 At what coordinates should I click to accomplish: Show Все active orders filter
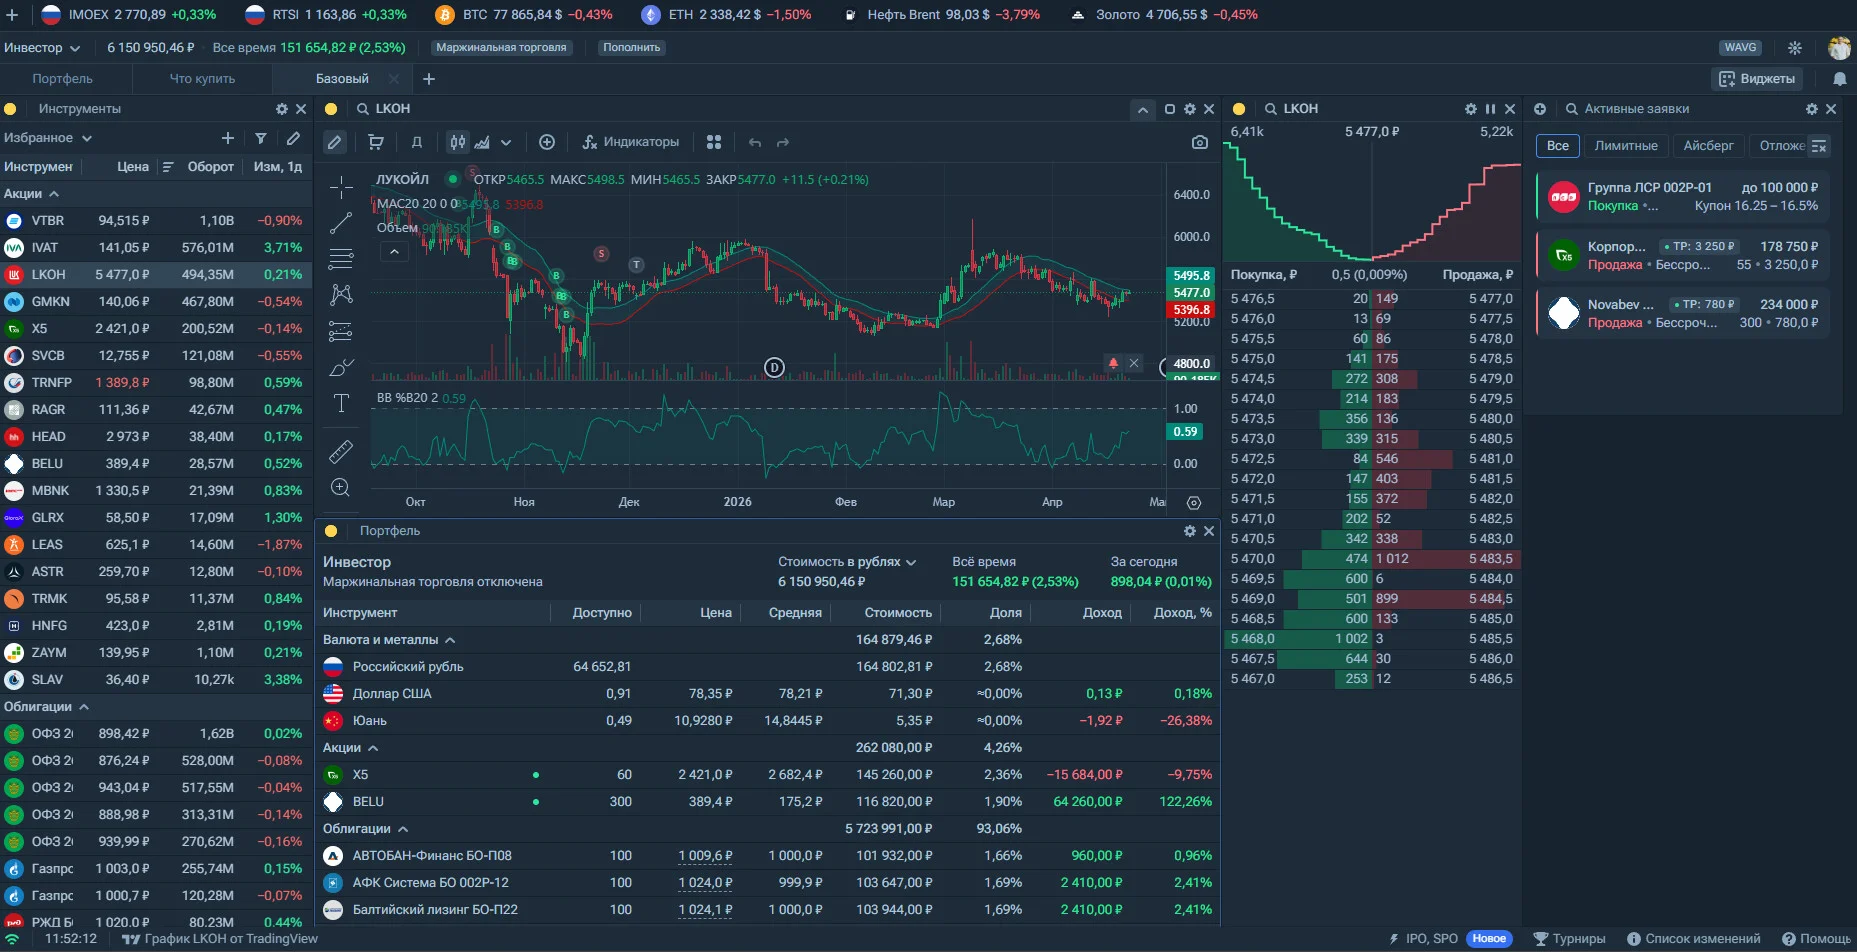pos(1558,146)
